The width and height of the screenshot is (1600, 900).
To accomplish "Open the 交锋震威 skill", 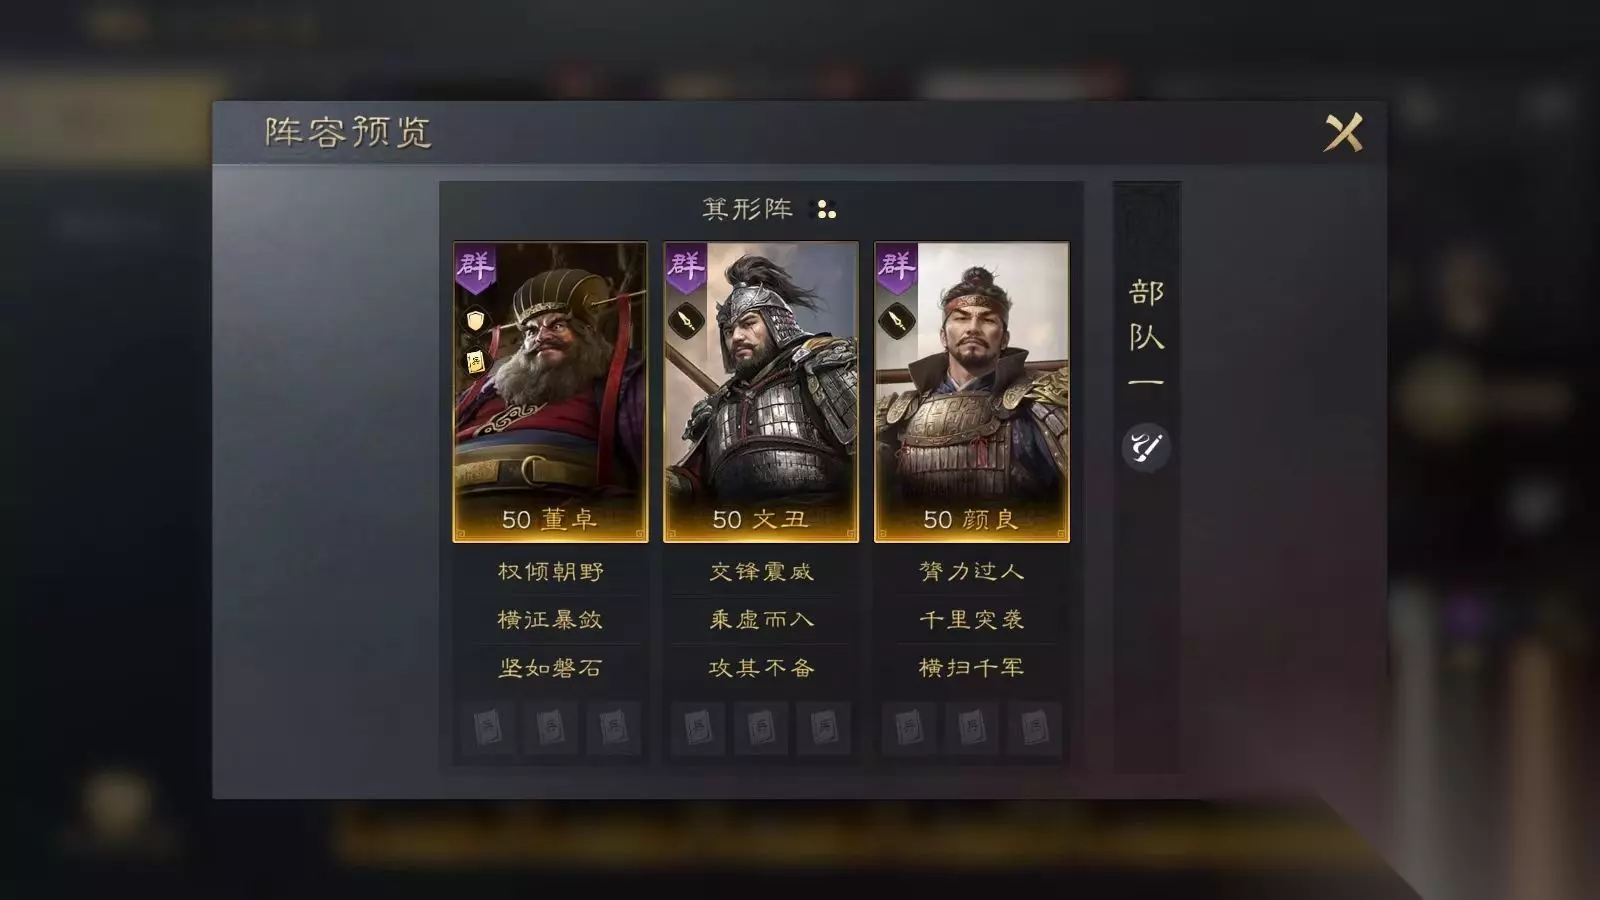I will click(x=761, y=572).
